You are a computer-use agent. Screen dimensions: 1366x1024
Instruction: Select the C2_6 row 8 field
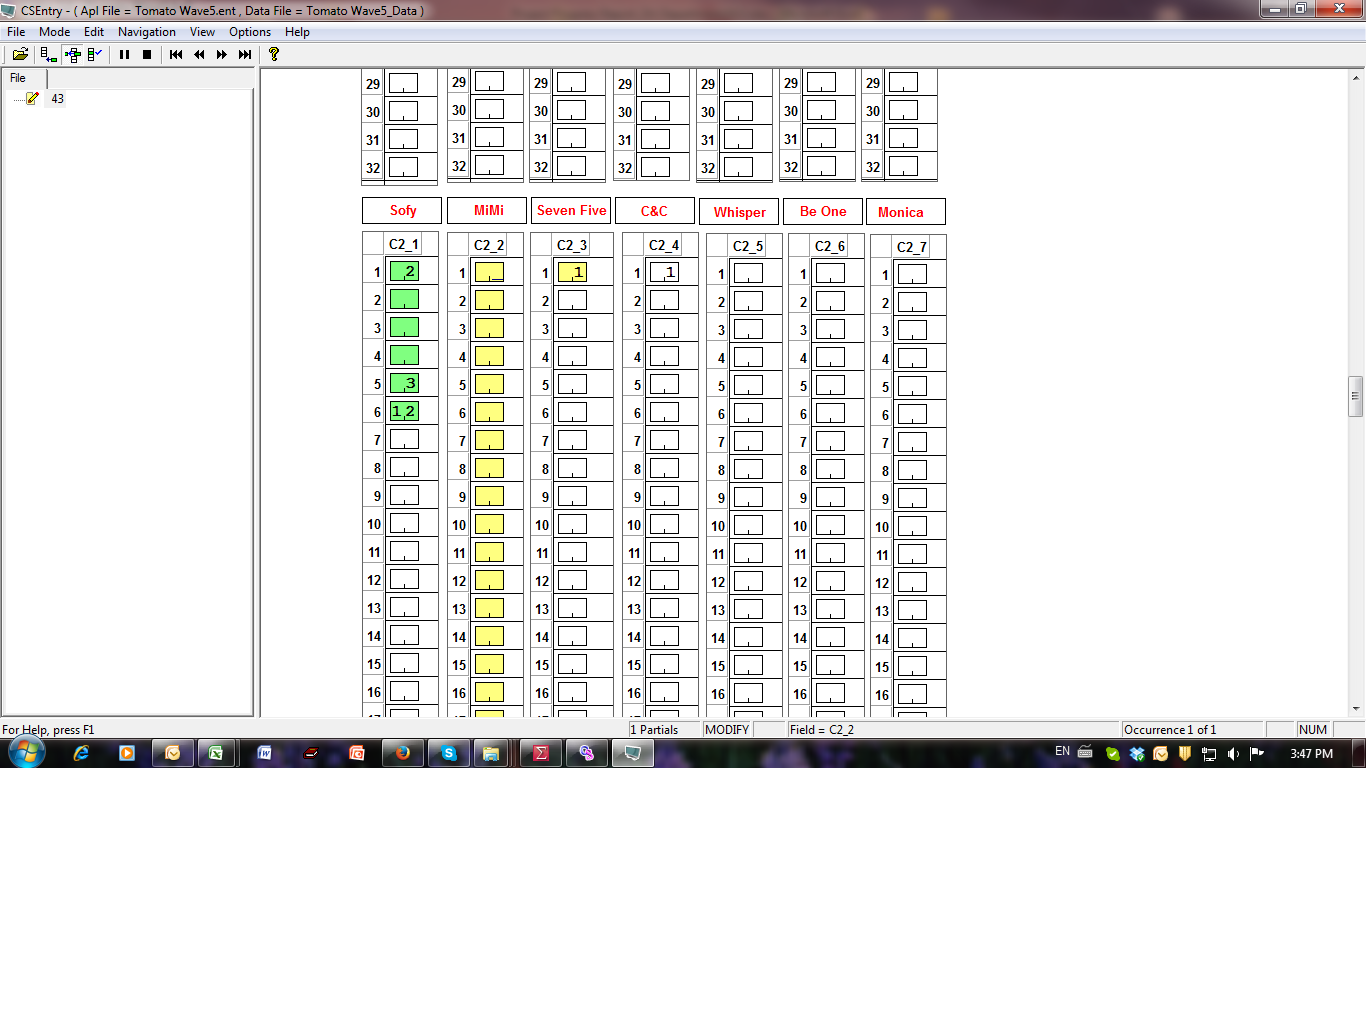(x=830, y=469)
